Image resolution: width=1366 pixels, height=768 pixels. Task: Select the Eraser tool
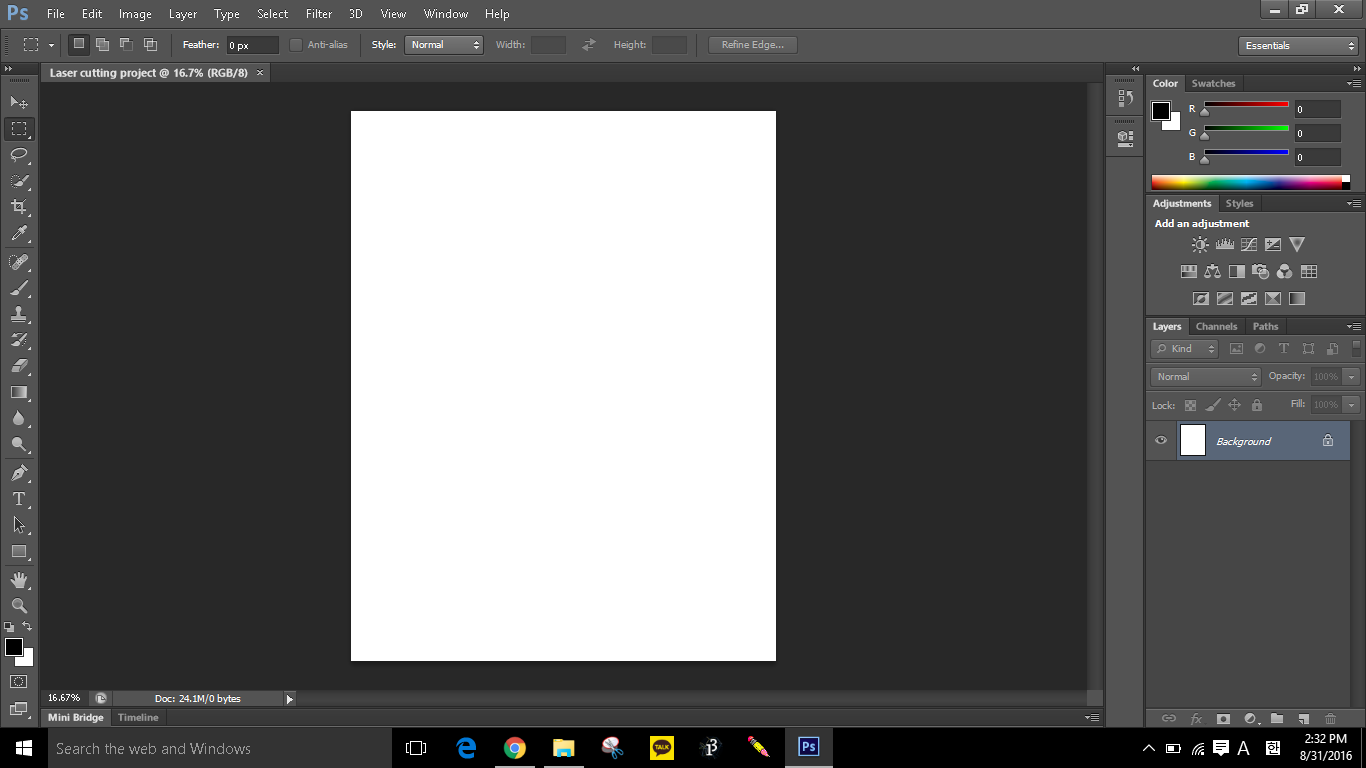(19, 366)
